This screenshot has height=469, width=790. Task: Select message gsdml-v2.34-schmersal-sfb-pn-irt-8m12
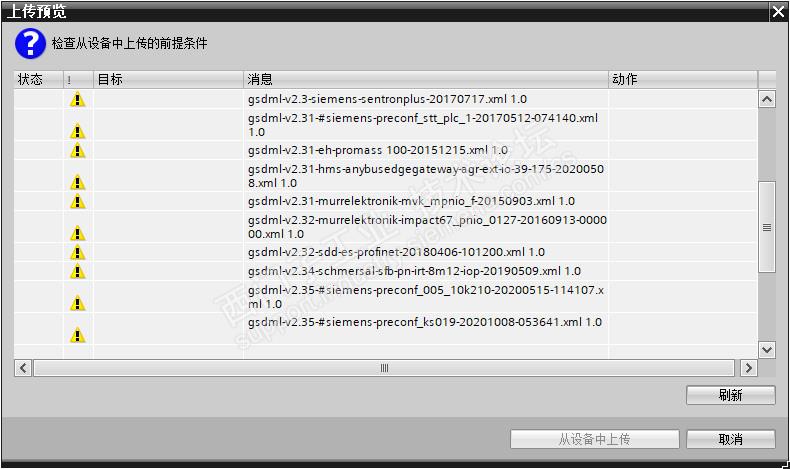click(x=414, y=271)
